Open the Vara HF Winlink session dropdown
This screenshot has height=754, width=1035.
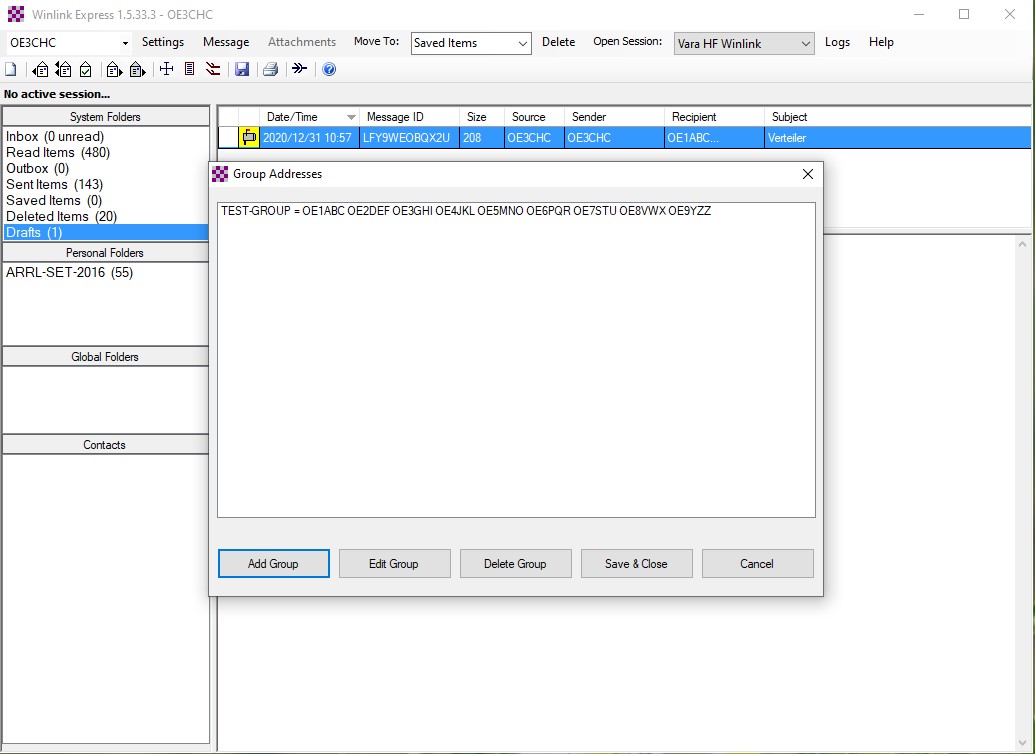(805, 44)
